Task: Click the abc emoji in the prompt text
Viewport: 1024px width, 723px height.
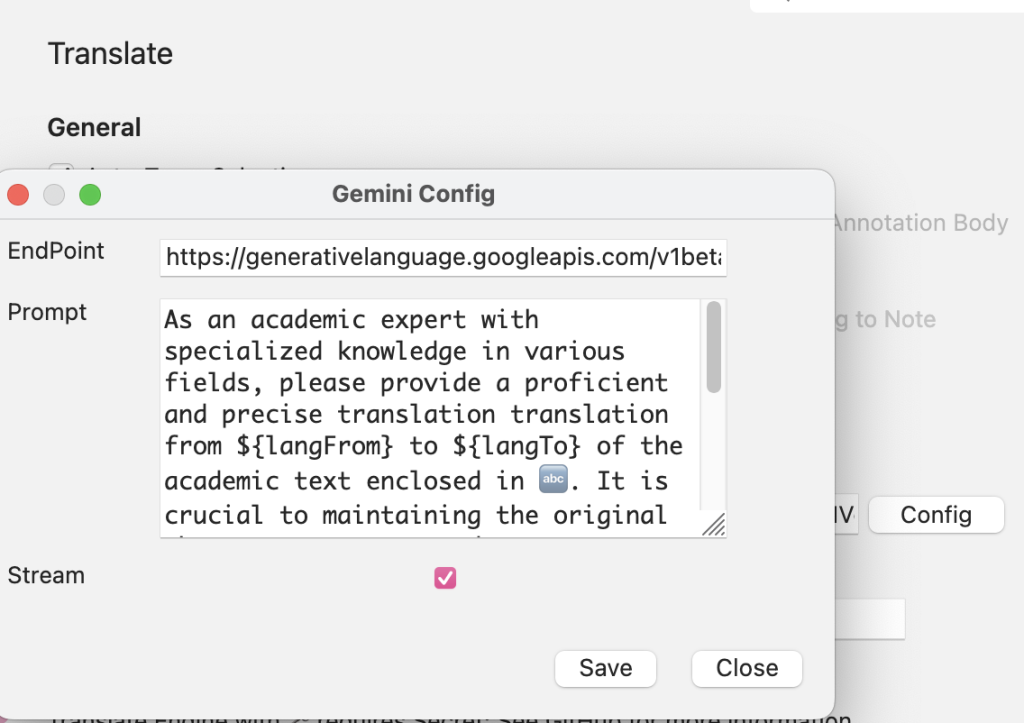Action: coord(552,480)
